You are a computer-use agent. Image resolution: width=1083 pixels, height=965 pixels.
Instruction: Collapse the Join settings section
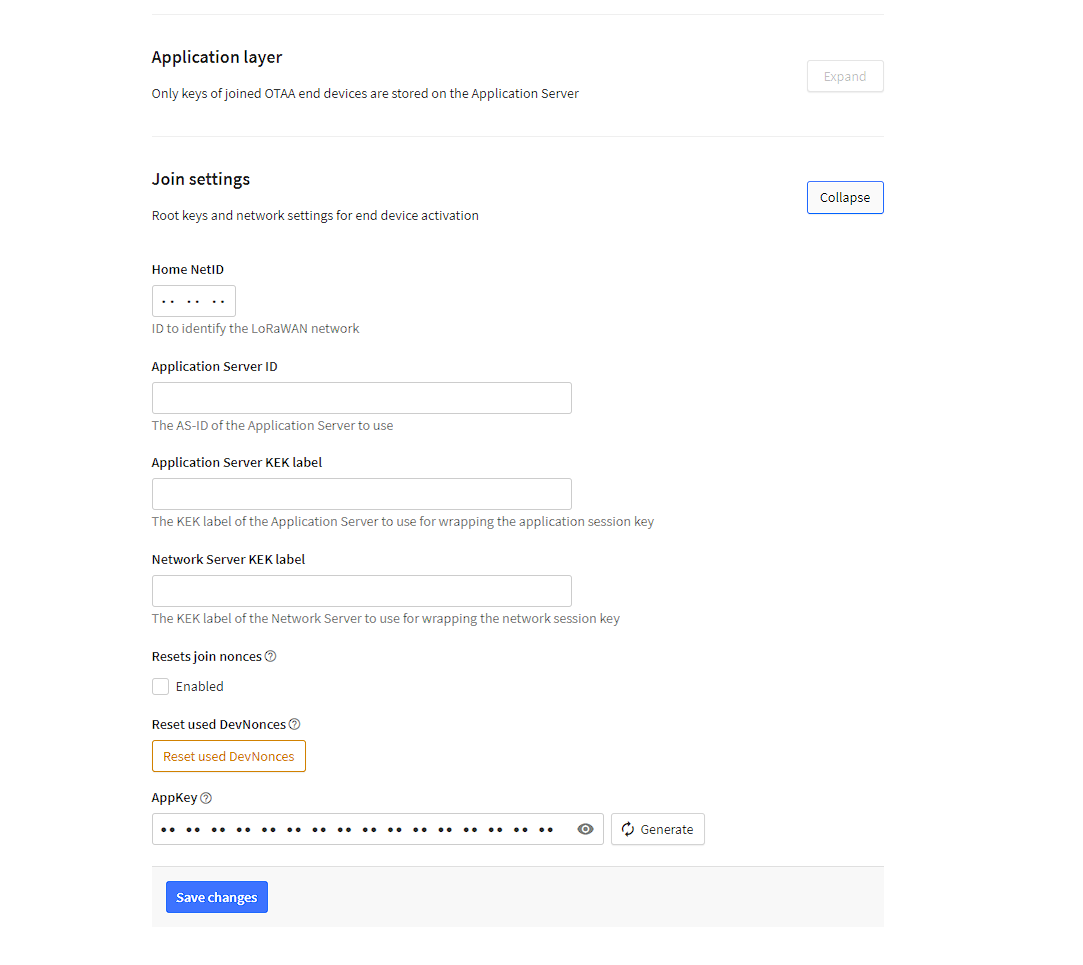point(845,198)
